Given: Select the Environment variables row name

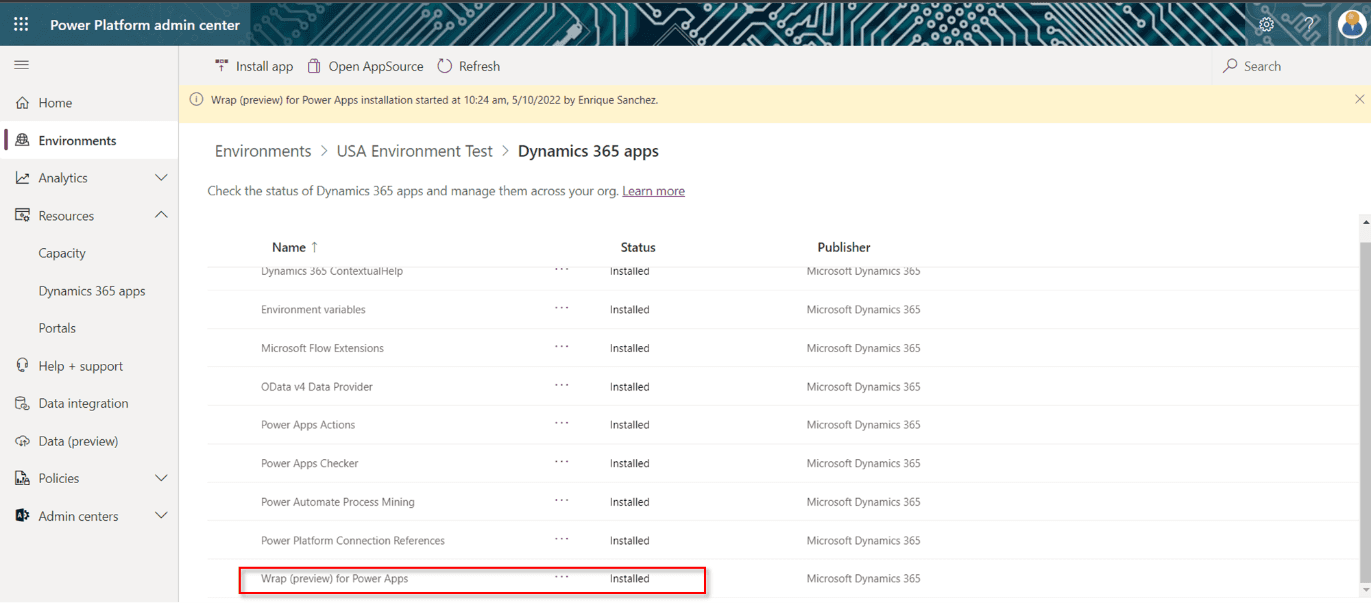Looking at the screenshot, I should click(x=313, y=310).
